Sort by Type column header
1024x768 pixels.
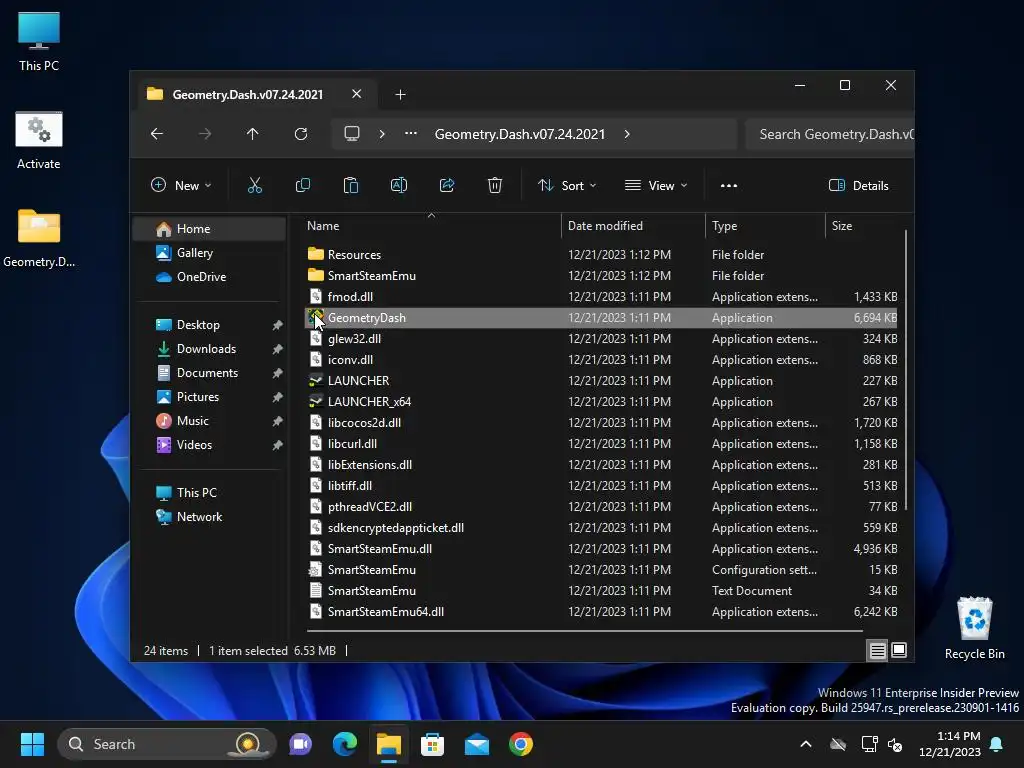point(765,225)
